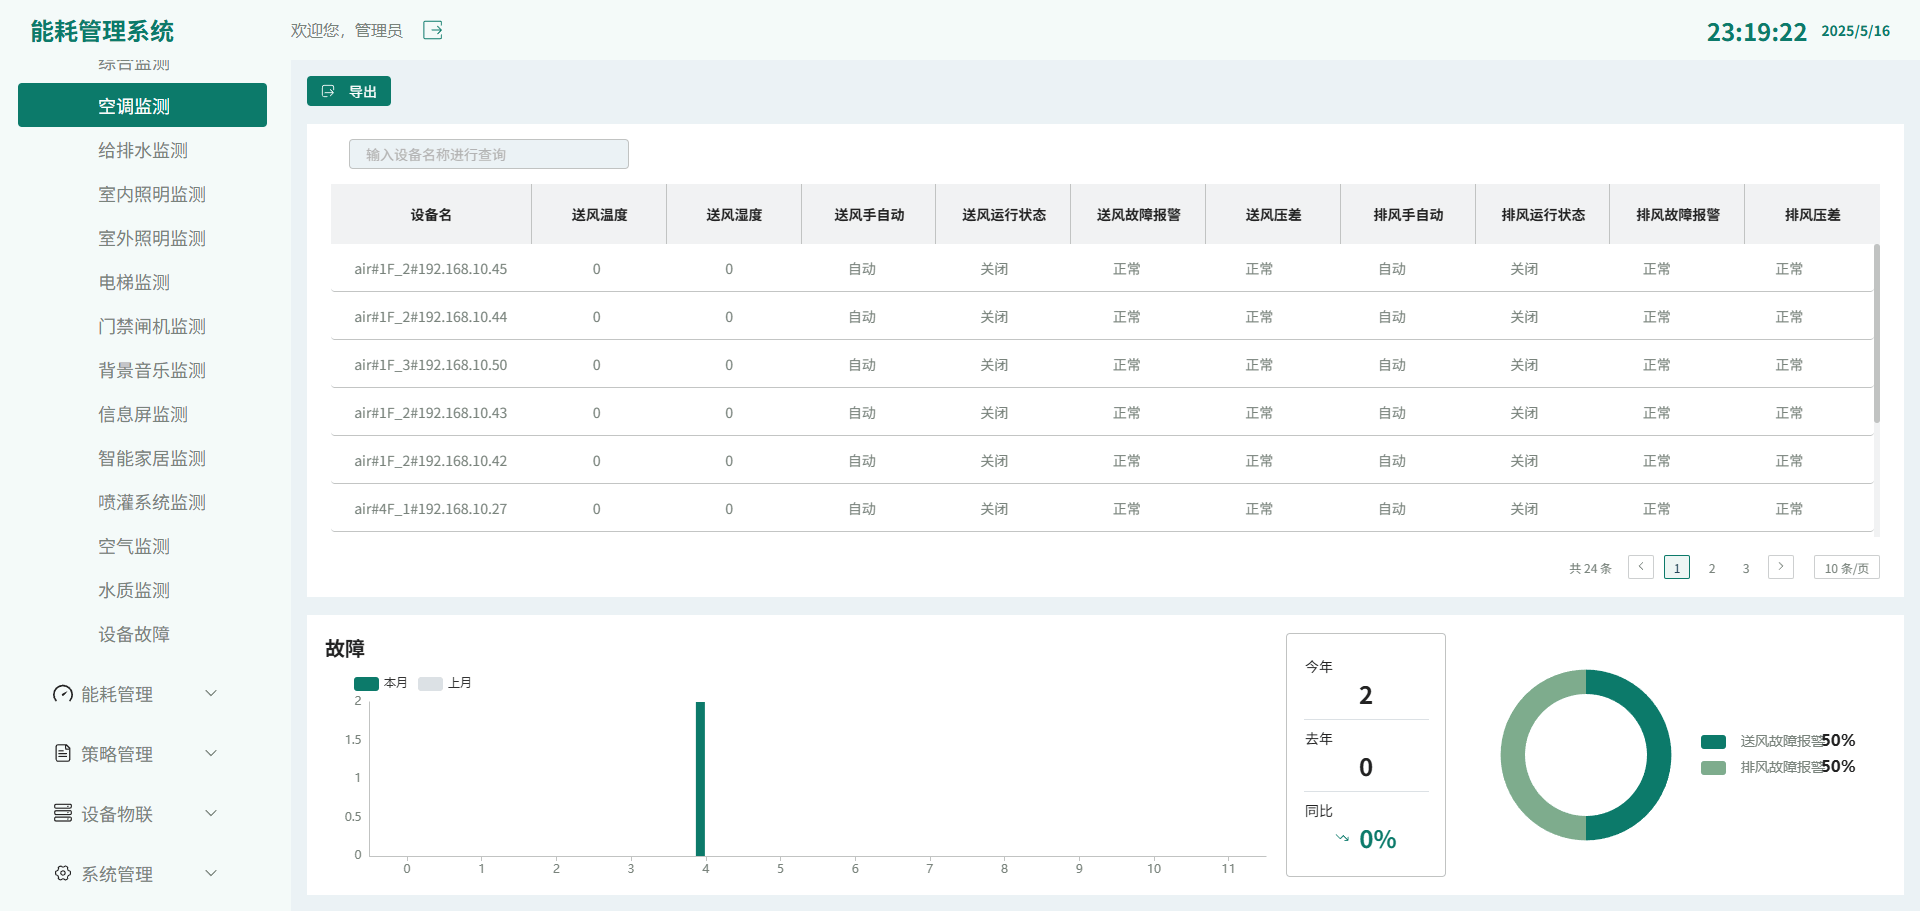Go to next page arrow in pagination
This screenshot has height=911, width=1920.
(1780, 567)
